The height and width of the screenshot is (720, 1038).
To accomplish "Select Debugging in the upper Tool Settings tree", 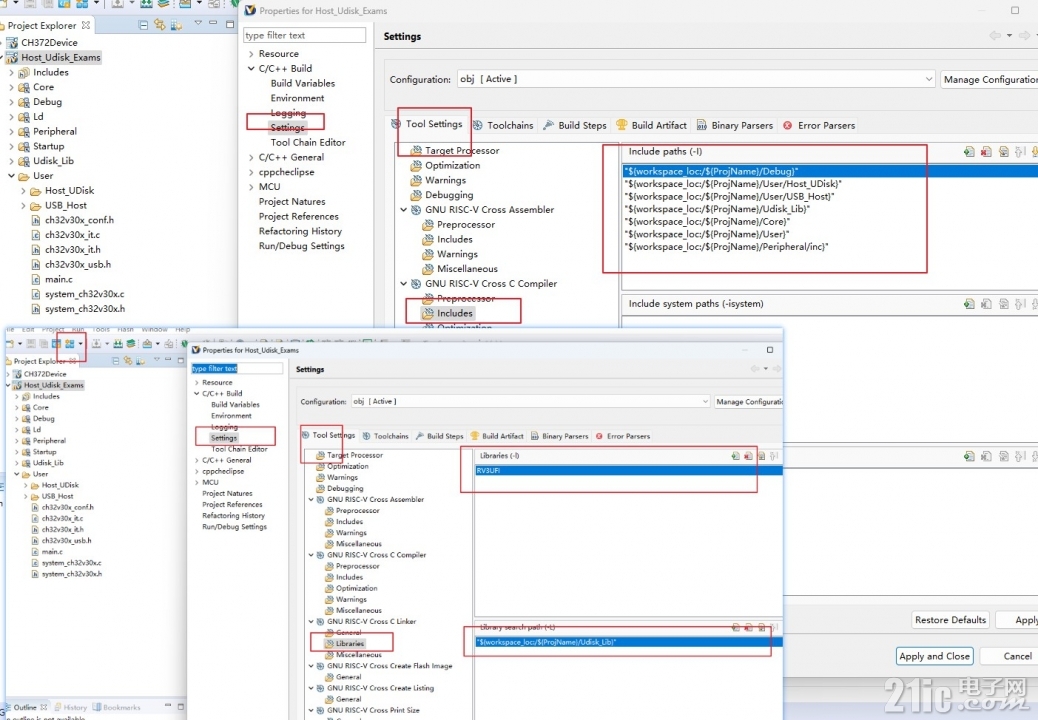I will (449, 195).
